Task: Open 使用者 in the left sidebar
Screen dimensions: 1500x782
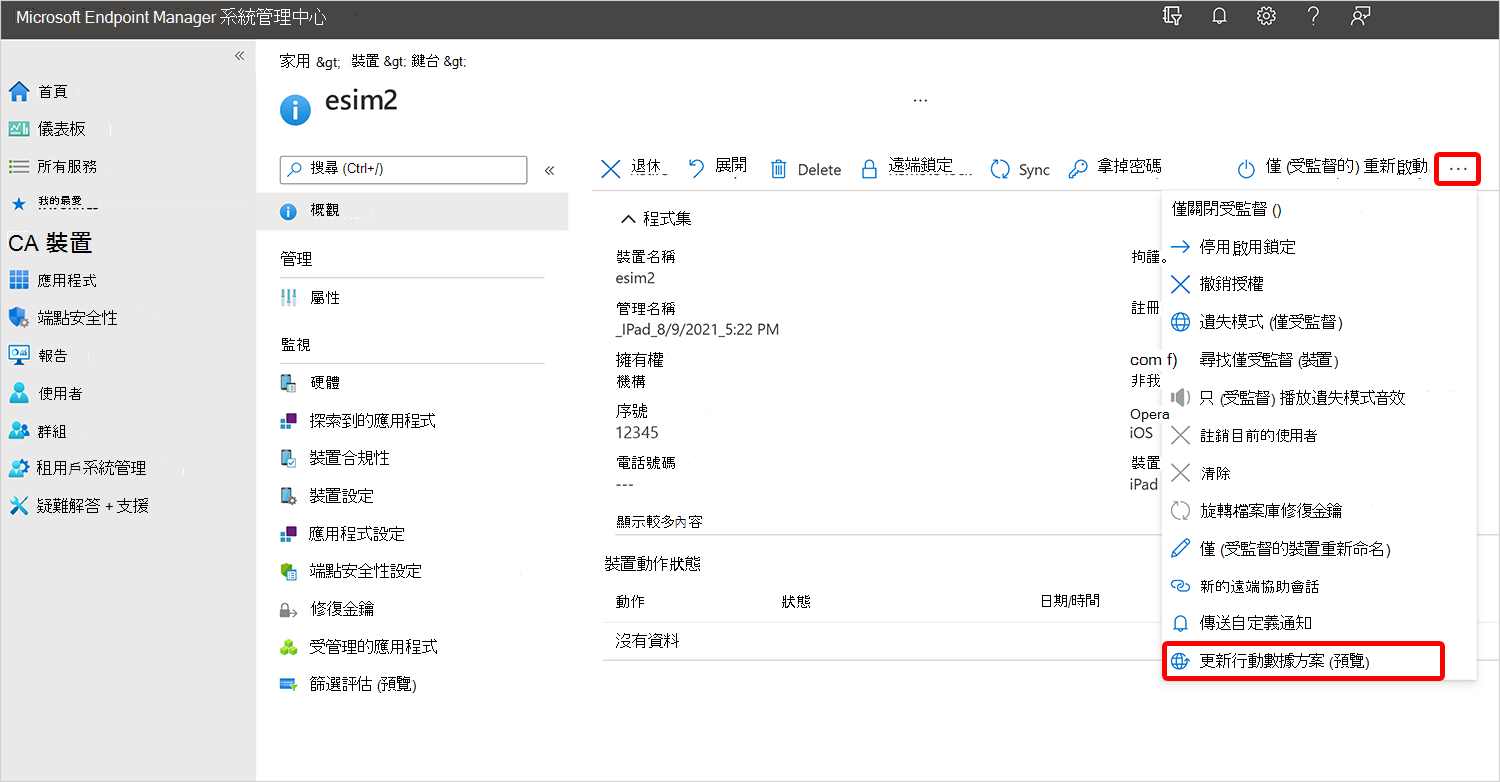Action: 46,394
